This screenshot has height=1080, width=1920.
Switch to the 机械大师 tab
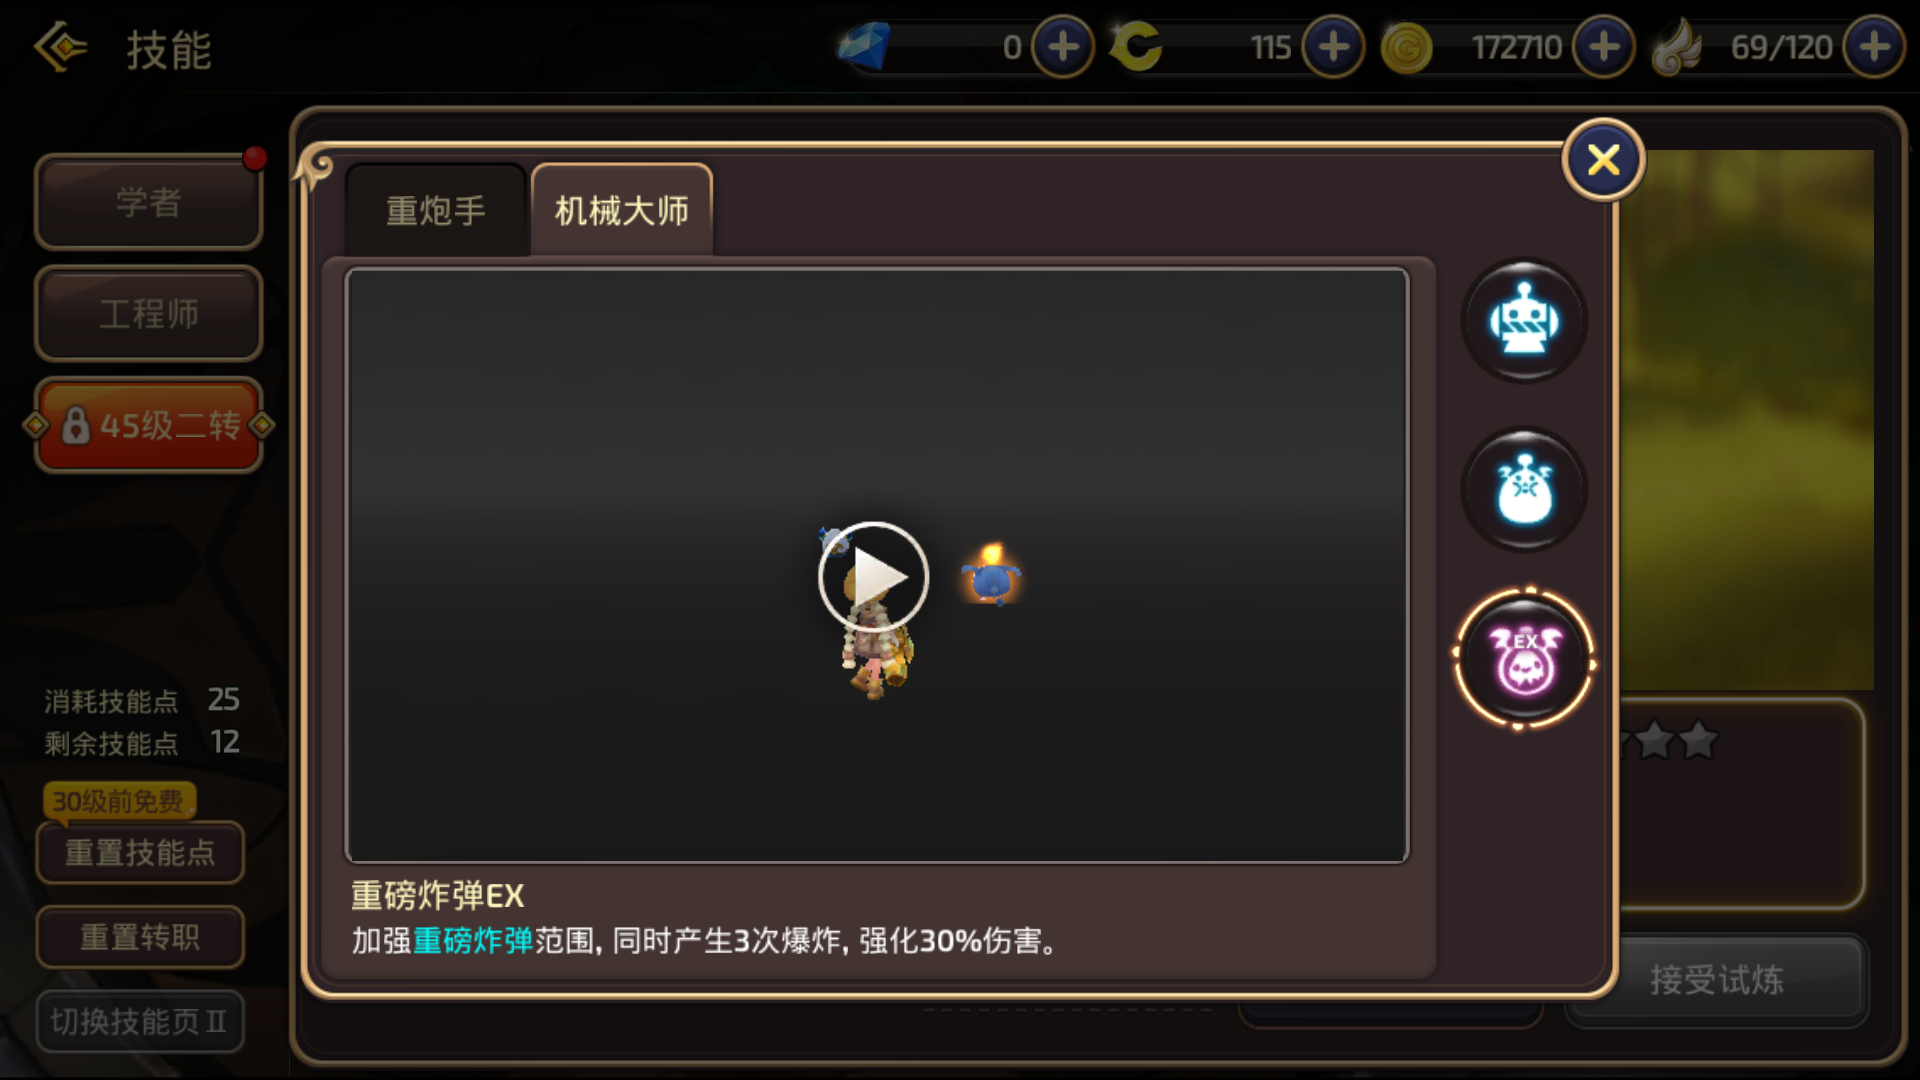pyautogui.click(x=622, y=211)
